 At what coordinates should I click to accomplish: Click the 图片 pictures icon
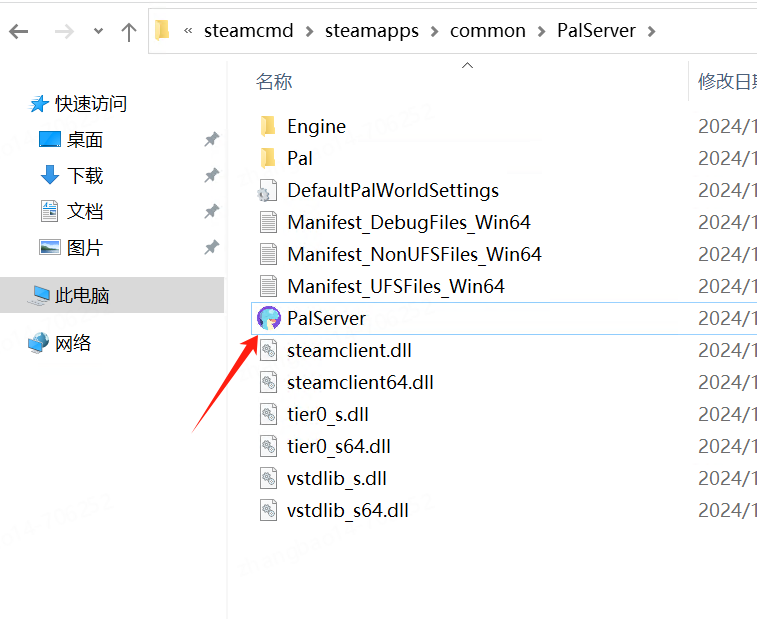(x=49, y=247)
